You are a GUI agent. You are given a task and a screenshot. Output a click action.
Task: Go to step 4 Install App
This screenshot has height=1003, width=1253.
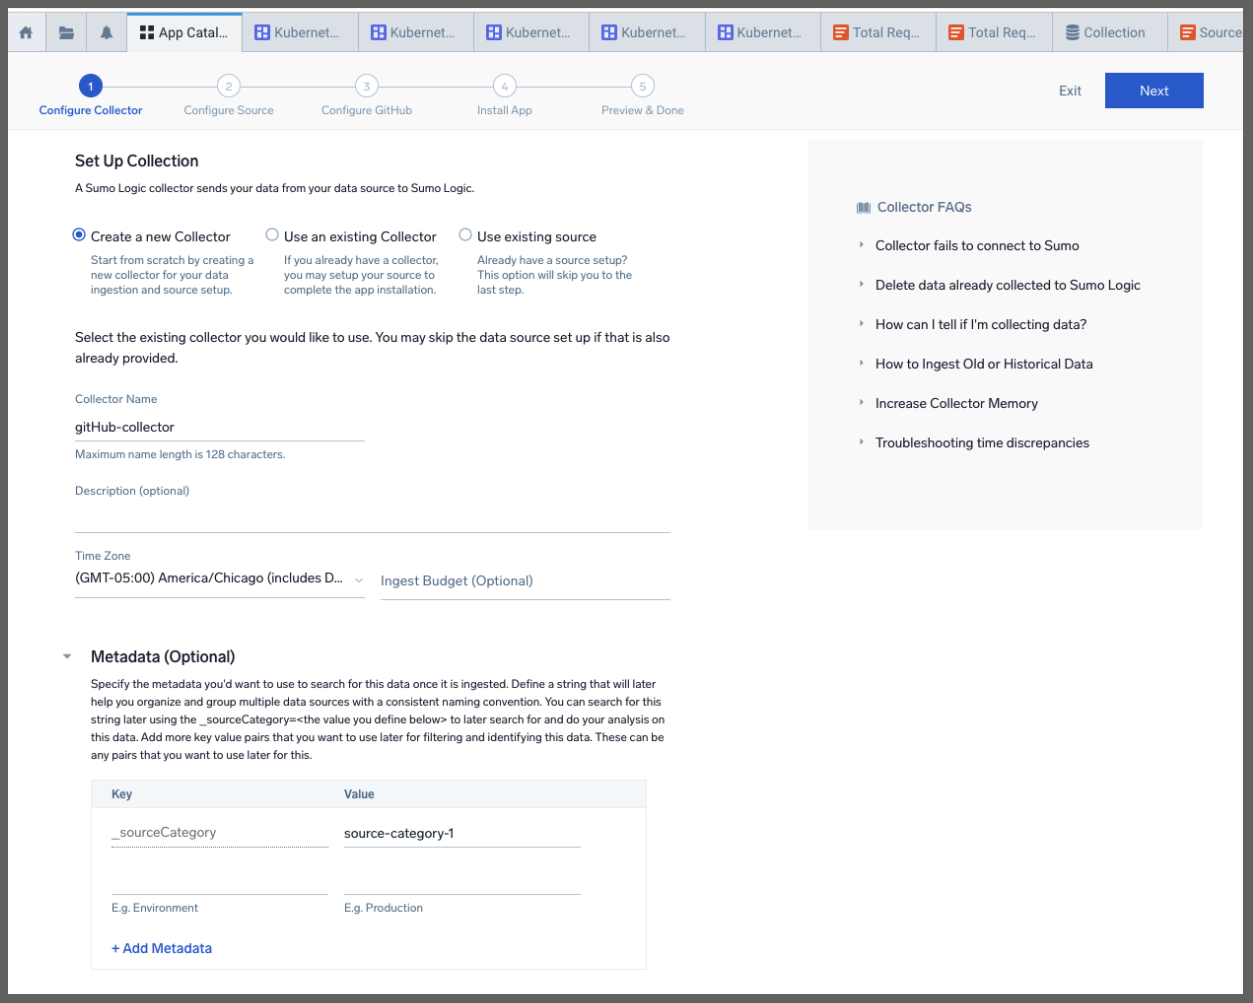coord(504,96)
